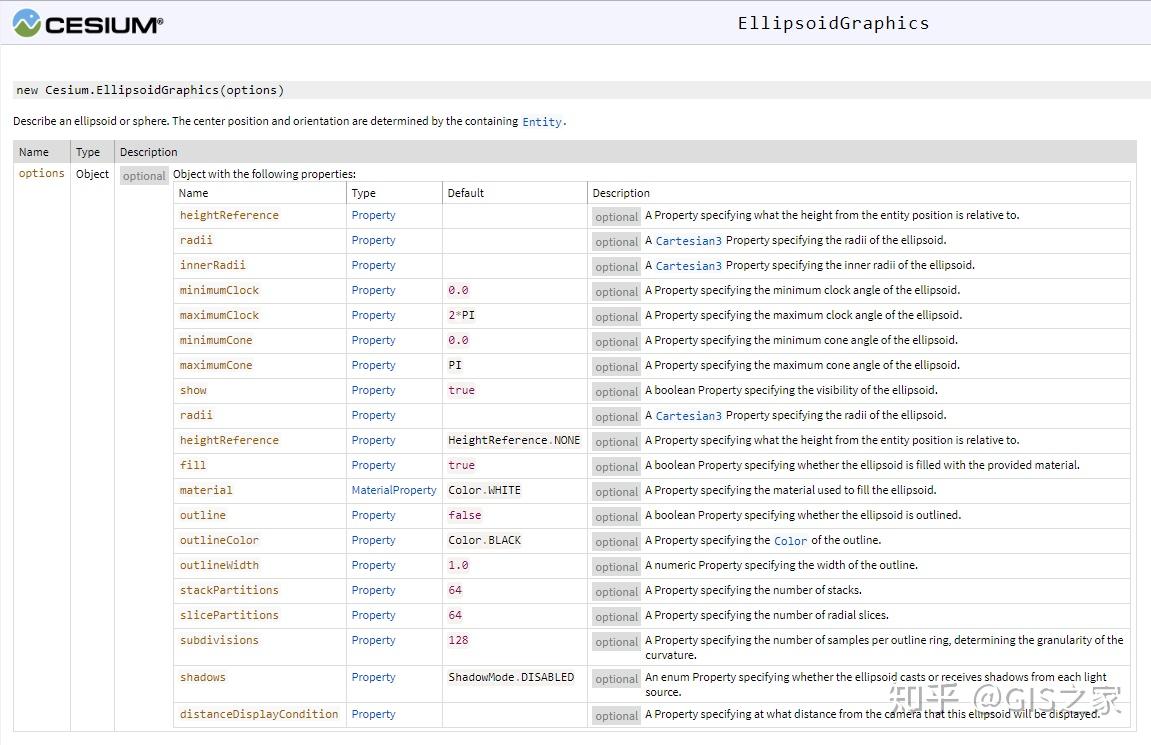1151x745 pixels.
Task: Click the HeightReference.NONE default value
Action: tap(514, 440)
